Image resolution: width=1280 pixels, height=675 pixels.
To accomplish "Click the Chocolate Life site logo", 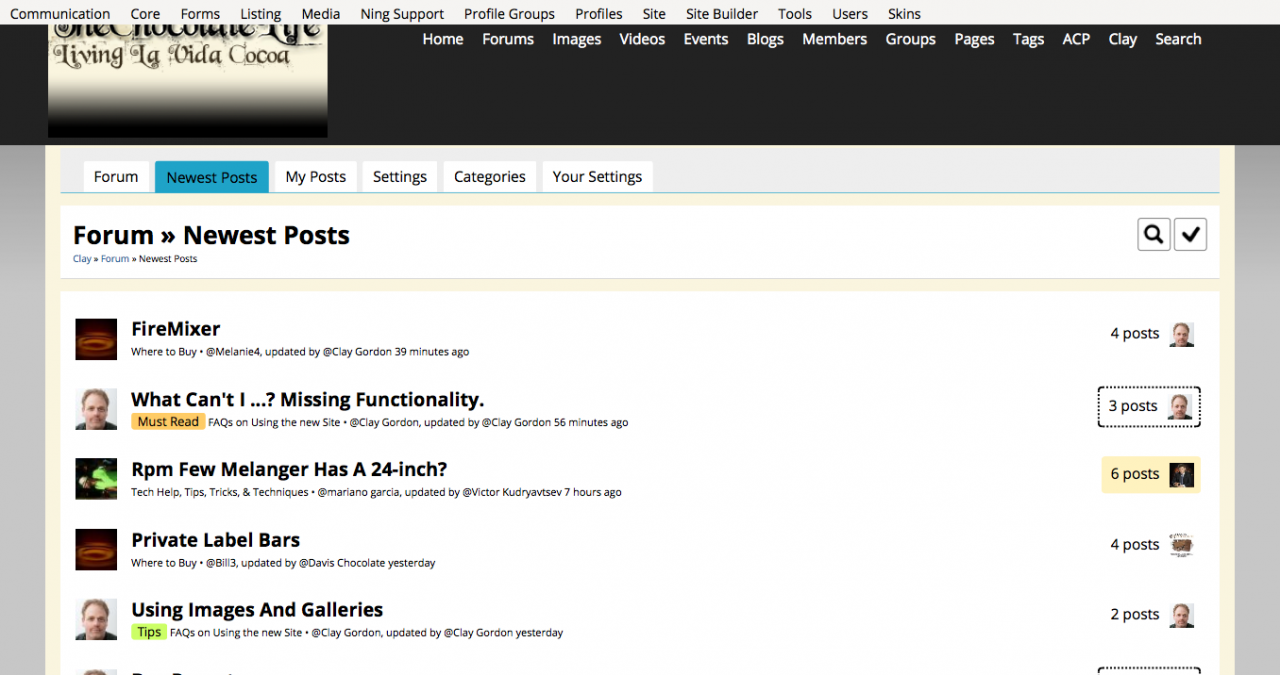I will point(188,81).
